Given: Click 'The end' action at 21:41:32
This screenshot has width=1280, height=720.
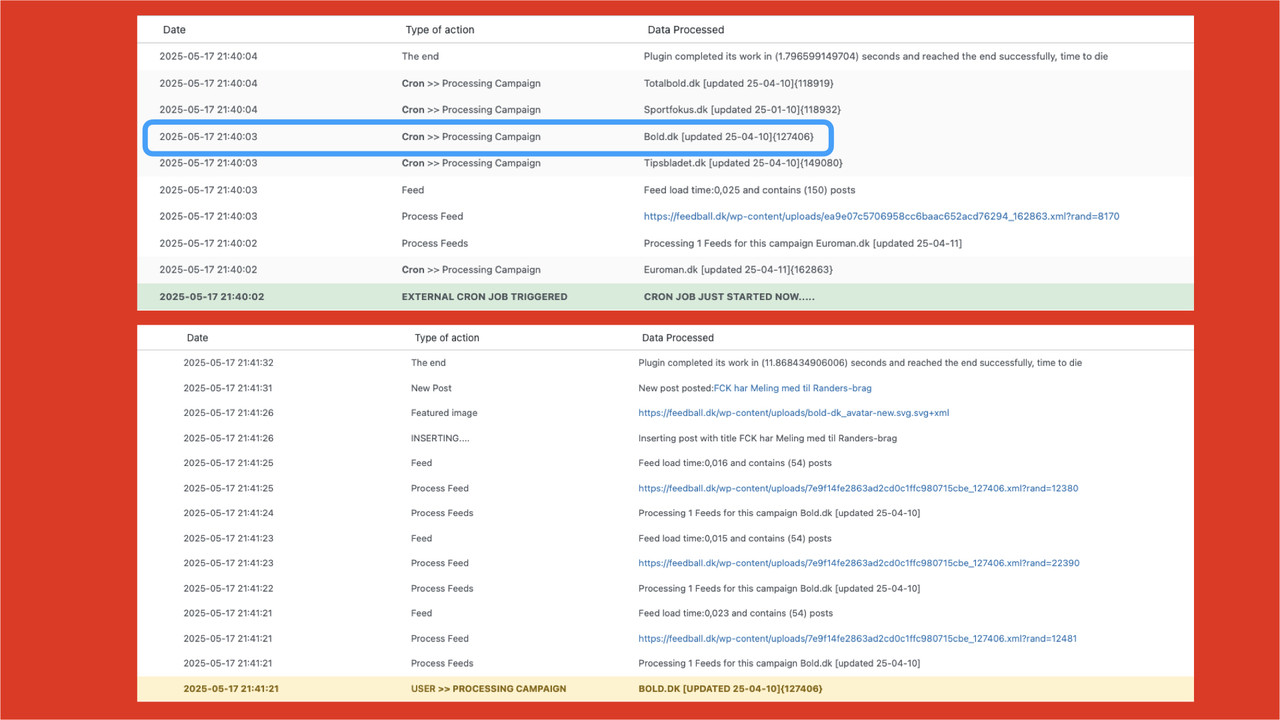Looking at the screenshot, I should (x=428, y=363).
